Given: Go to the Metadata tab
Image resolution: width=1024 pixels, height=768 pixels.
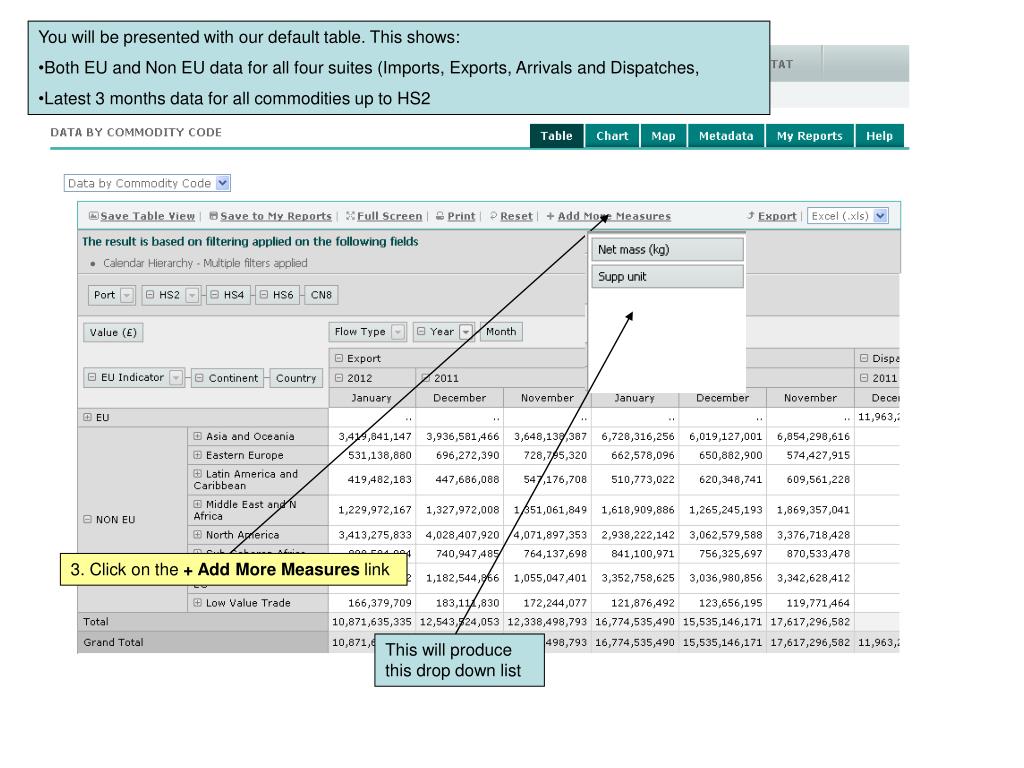Looking at the screenshot, I should 726,136.
